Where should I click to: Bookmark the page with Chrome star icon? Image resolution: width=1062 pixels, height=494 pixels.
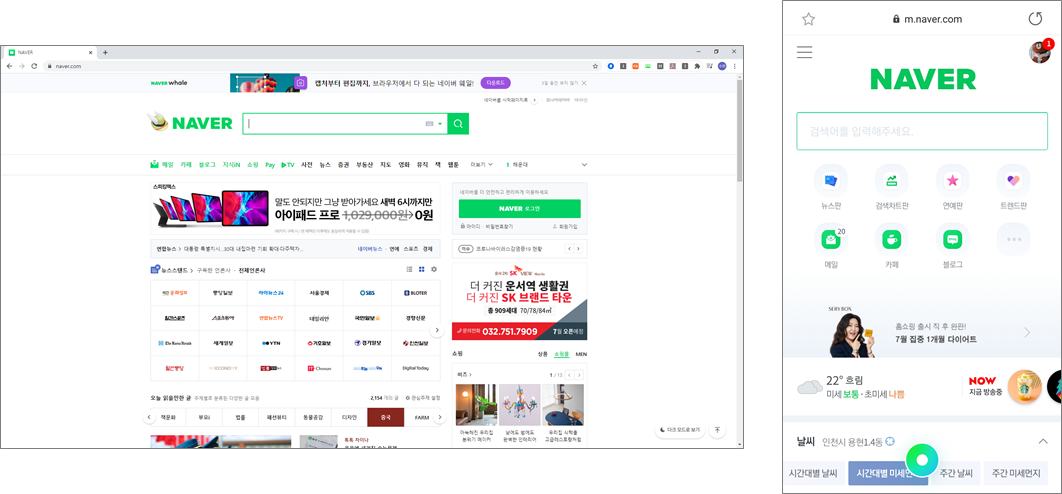595,66
